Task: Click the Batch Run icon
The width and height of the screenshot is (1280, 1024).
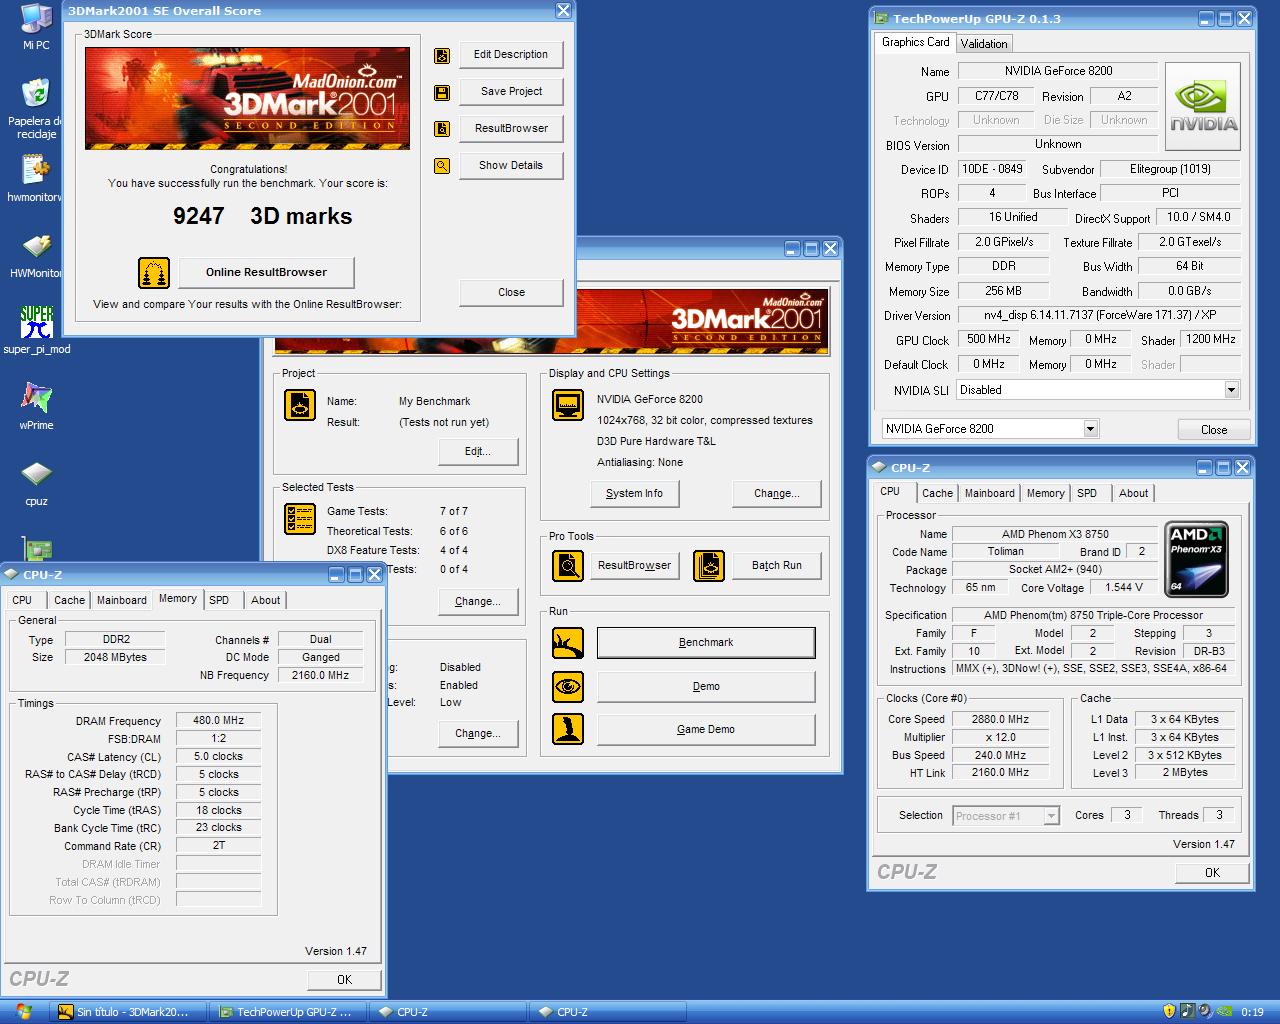Action: [709, 566]
